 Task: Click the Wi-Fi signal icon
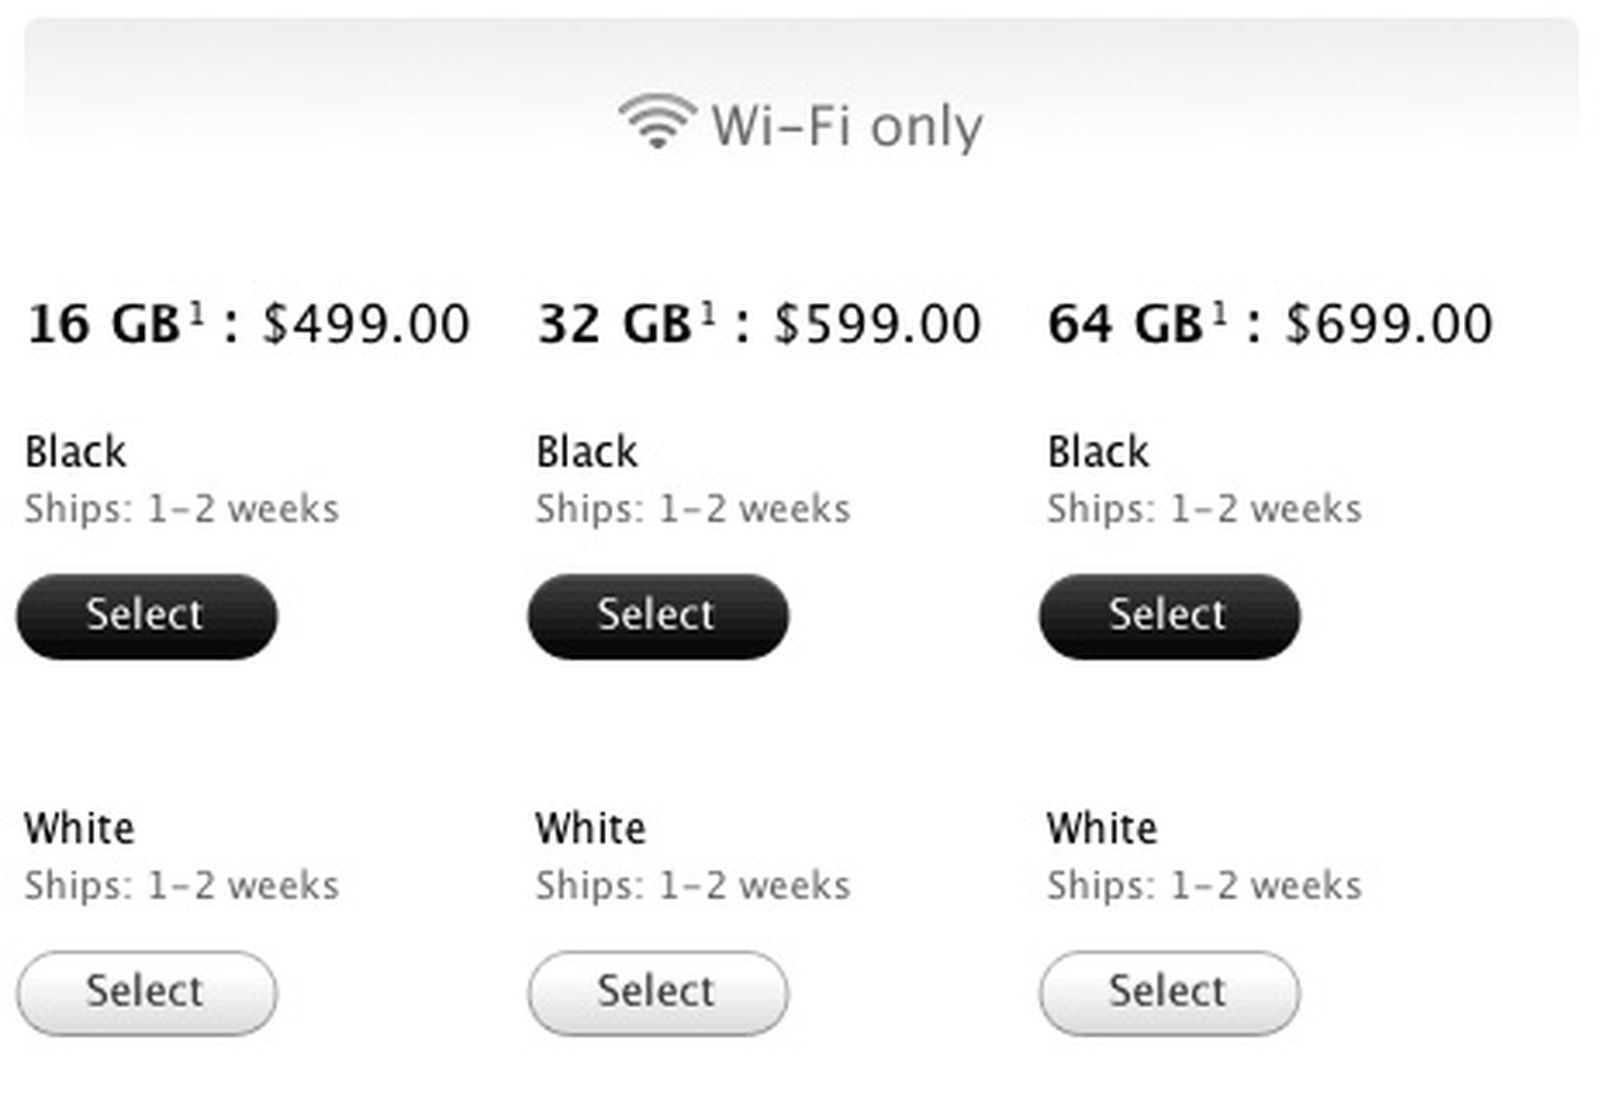click(x=656, y=121)
